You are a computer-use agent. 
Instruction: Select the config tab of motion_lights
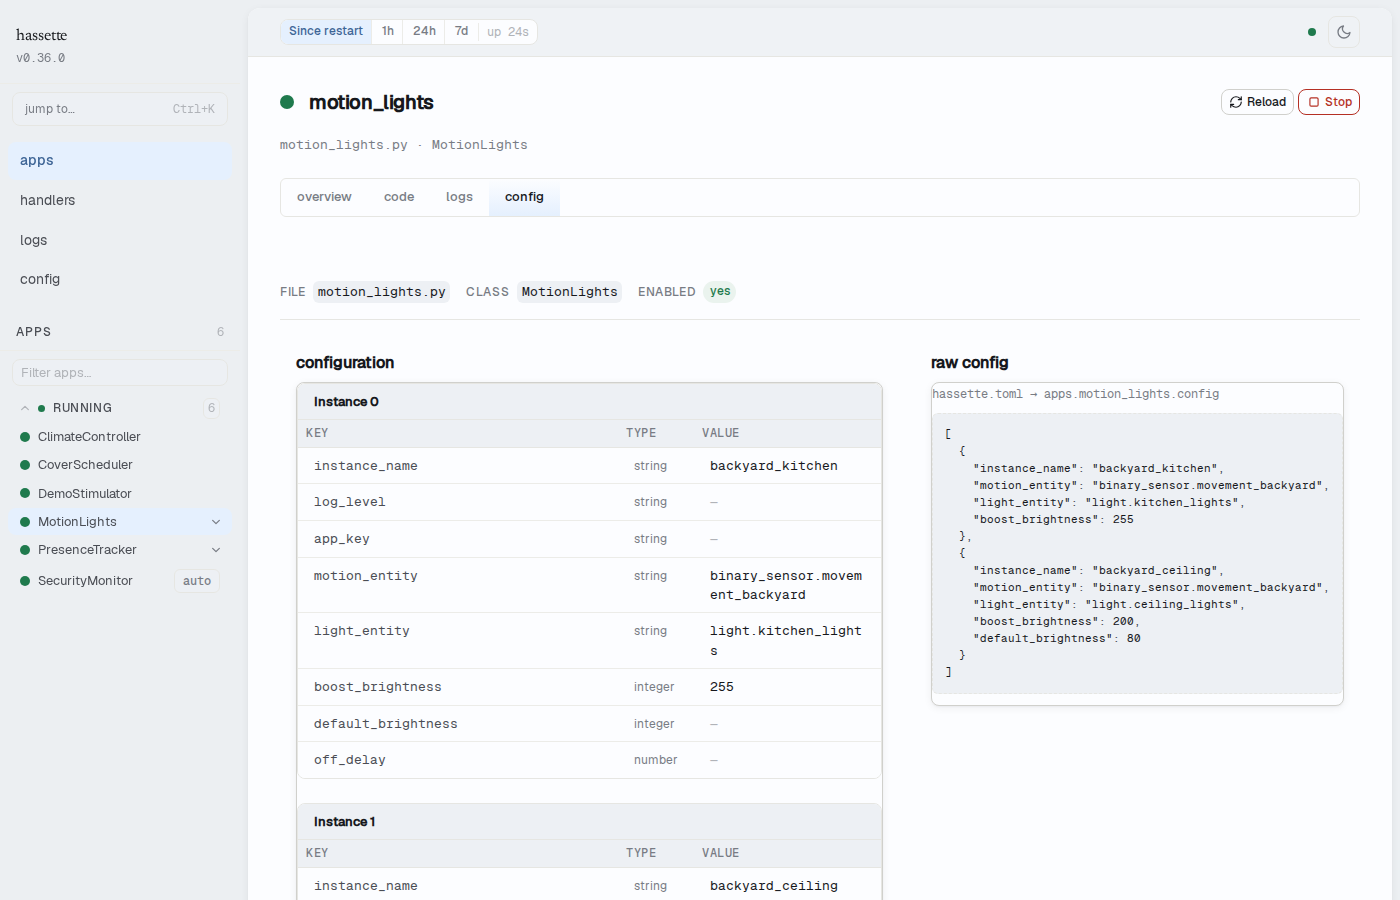[x=524, y=197]
